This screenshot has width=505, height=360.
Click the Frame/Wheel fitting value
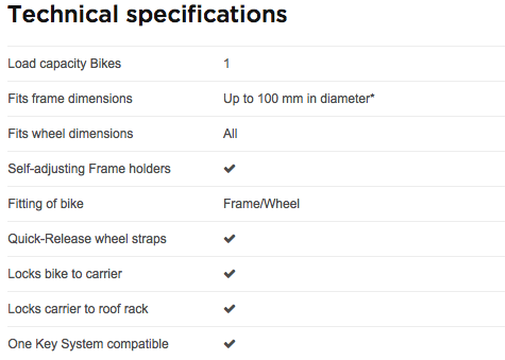click(262, 204)
